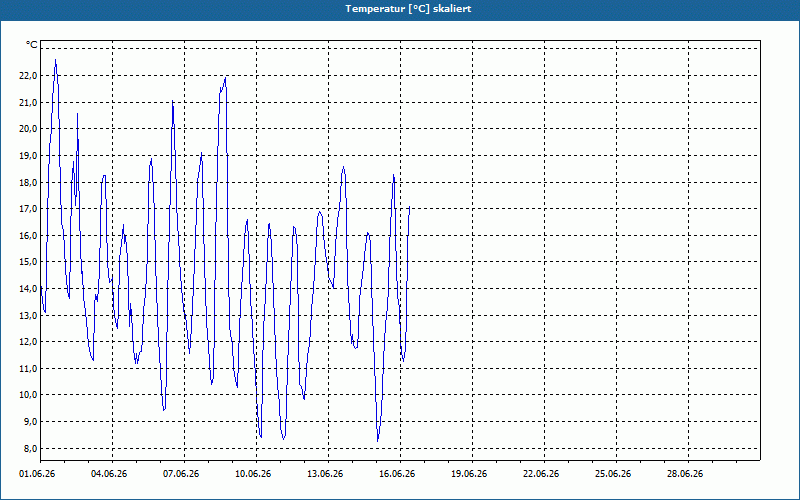Click the 14,0 y-axis label
This screenshot has width=800, height=500.
click(28, 289)
